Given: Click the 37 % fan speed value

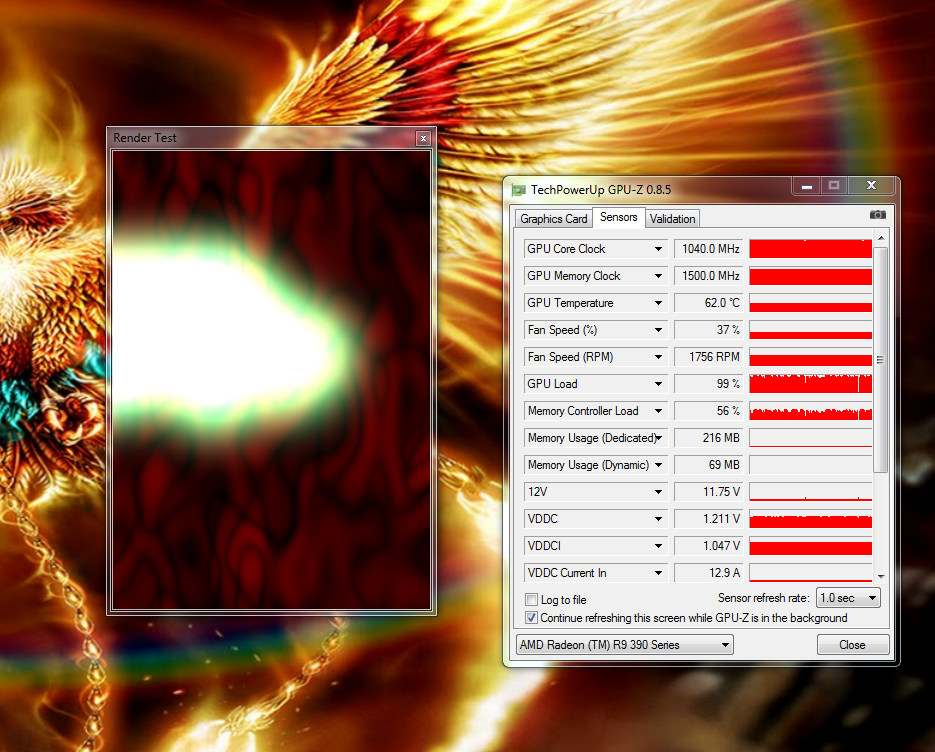Looking at the screenshot, I should [x=709, y=330].
